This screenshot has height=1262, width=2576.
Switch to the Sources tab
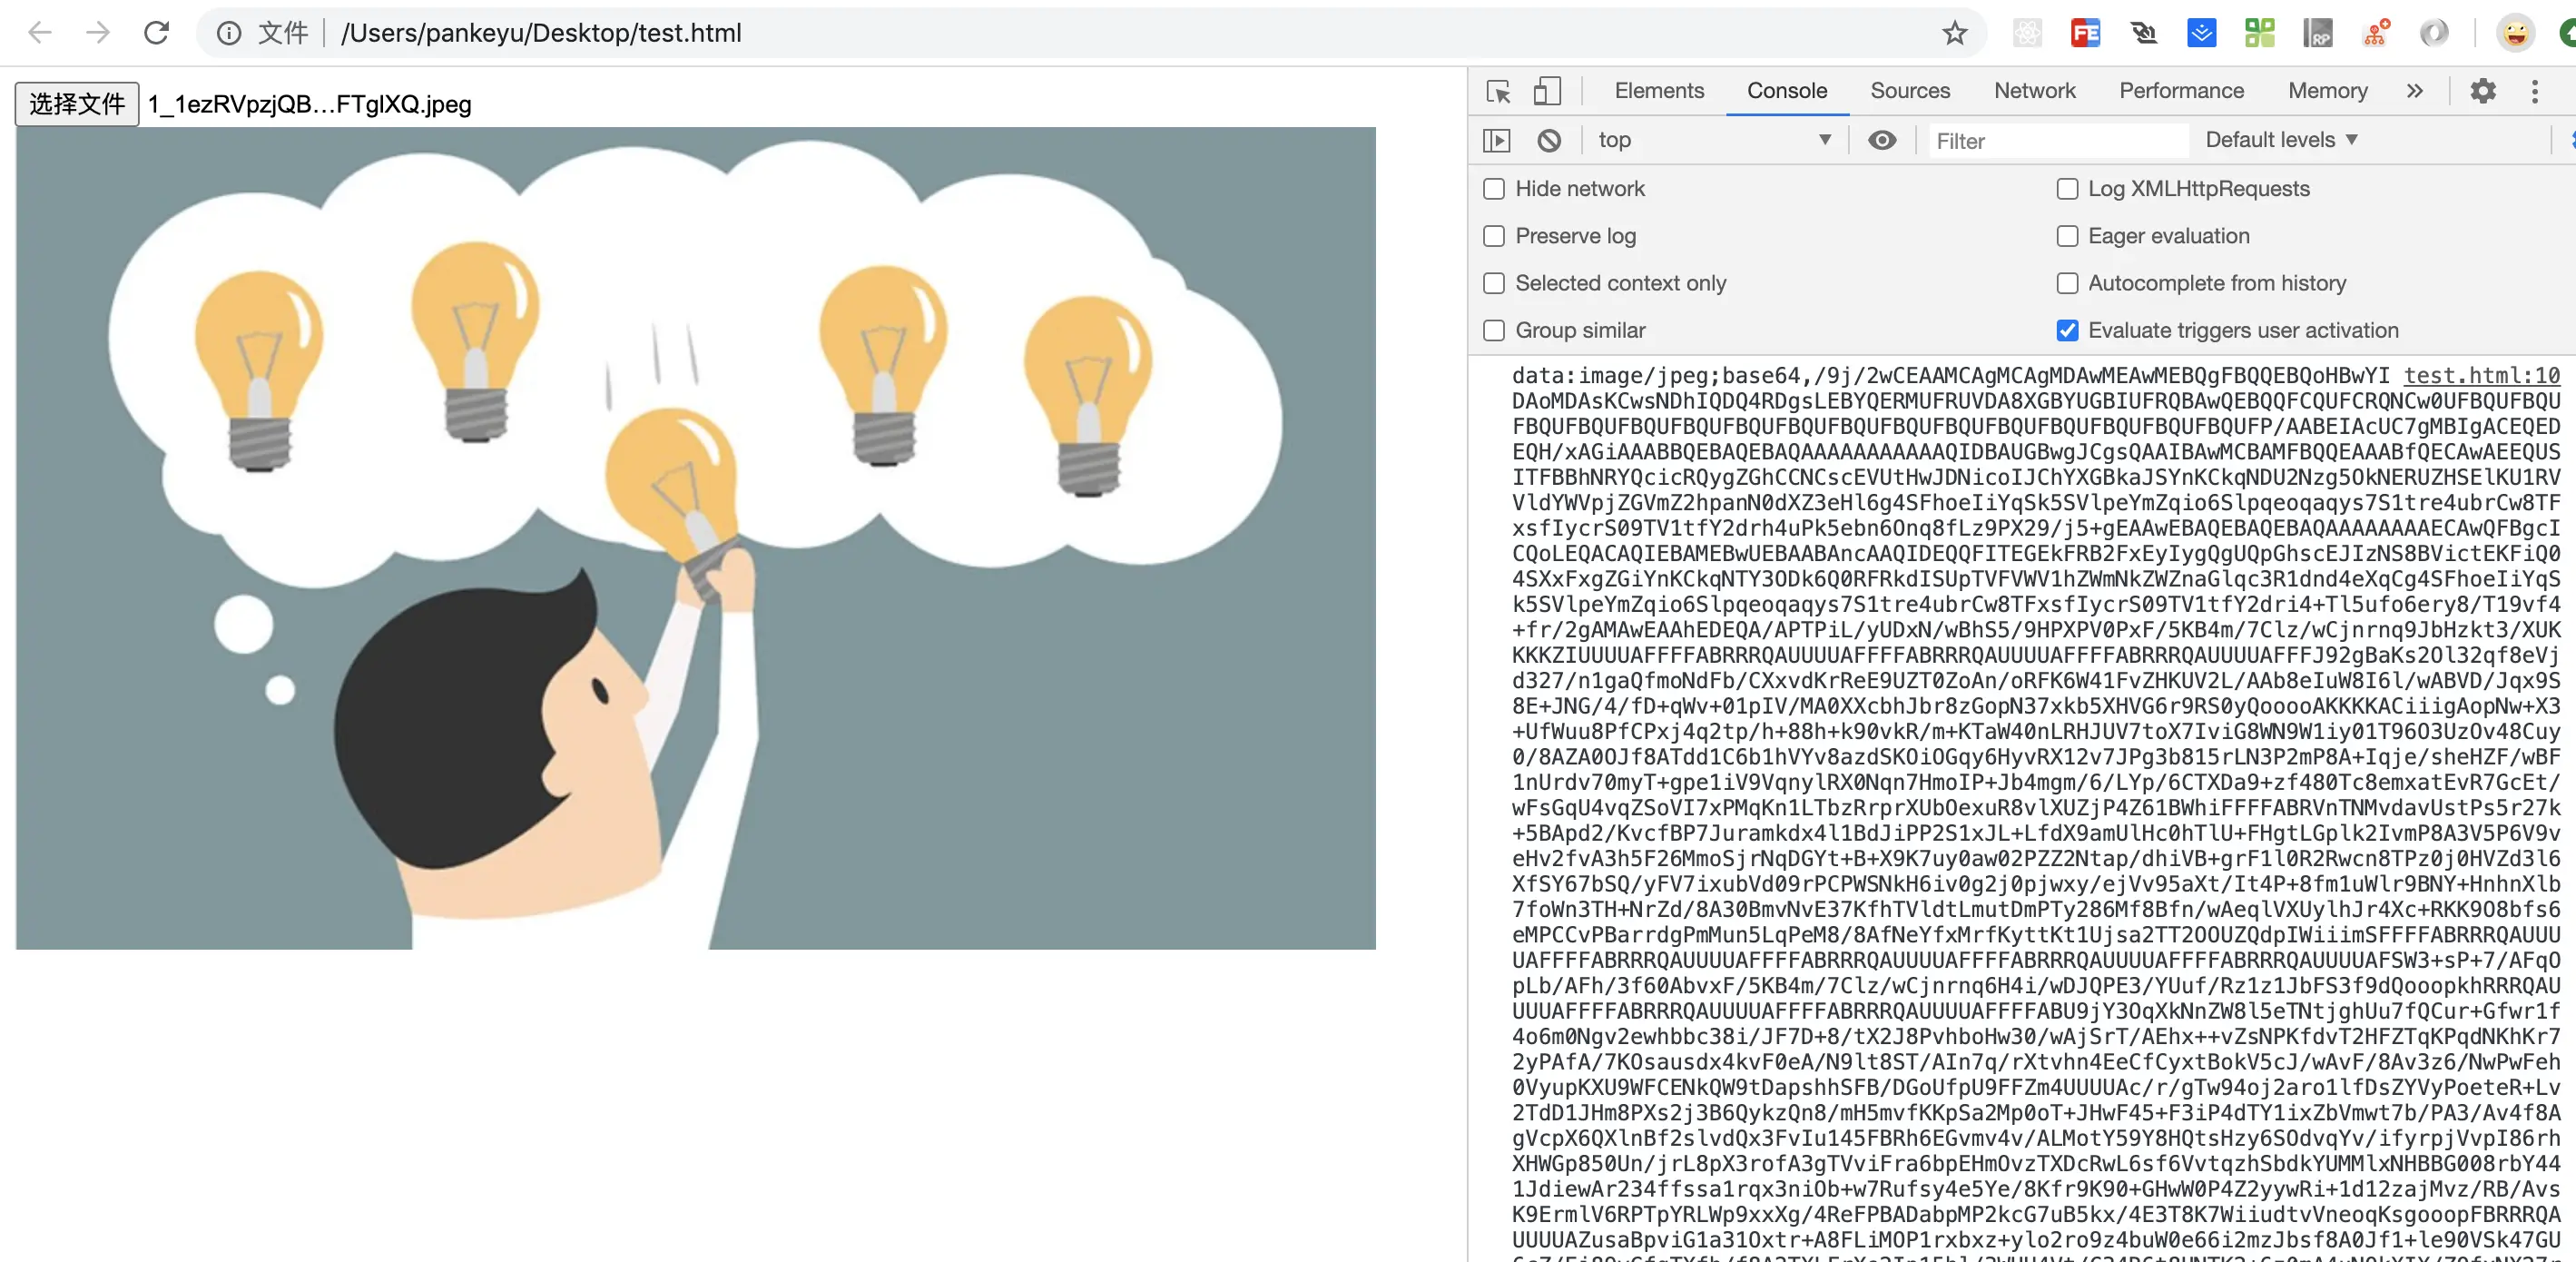coord(1909,91)
